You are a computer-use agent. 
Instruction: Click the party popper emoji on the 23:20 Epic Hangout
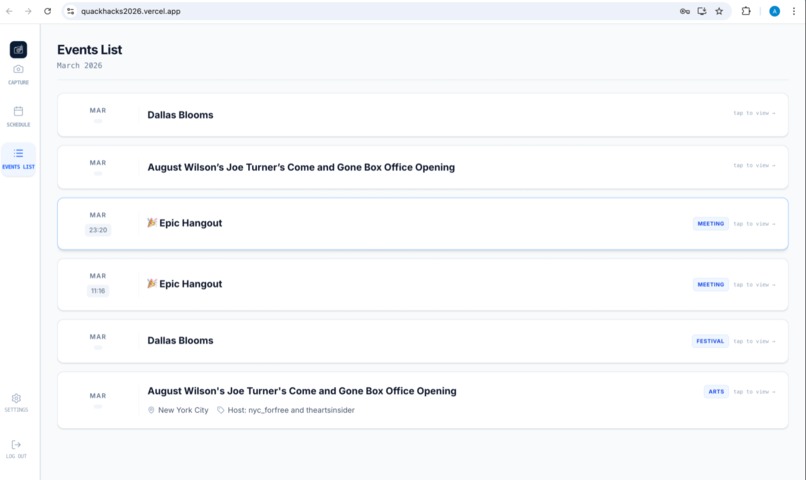tap(152, 223)
